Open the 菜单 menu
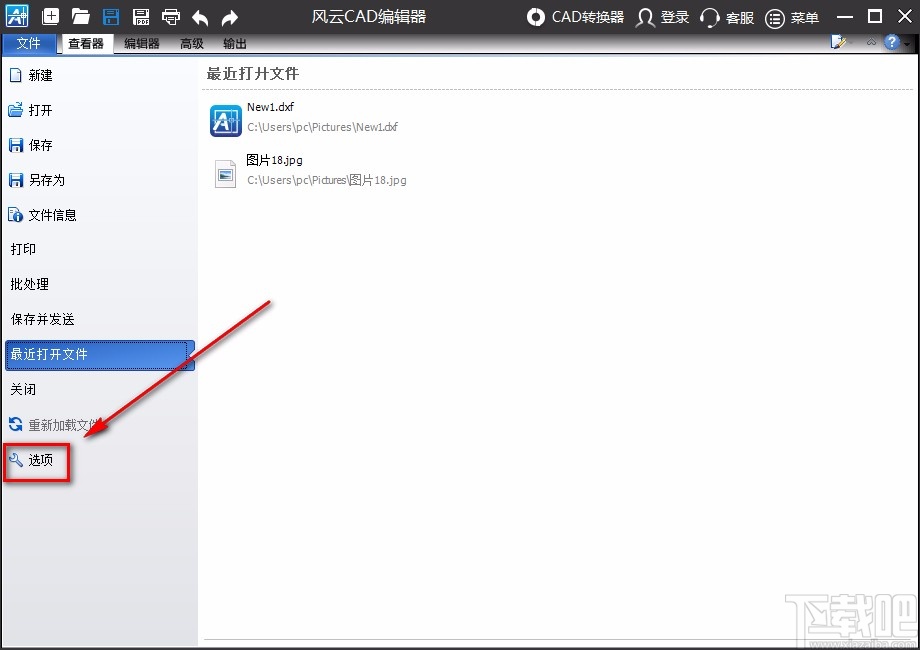This screenshot has width=920, height=650. coord(792,17)
